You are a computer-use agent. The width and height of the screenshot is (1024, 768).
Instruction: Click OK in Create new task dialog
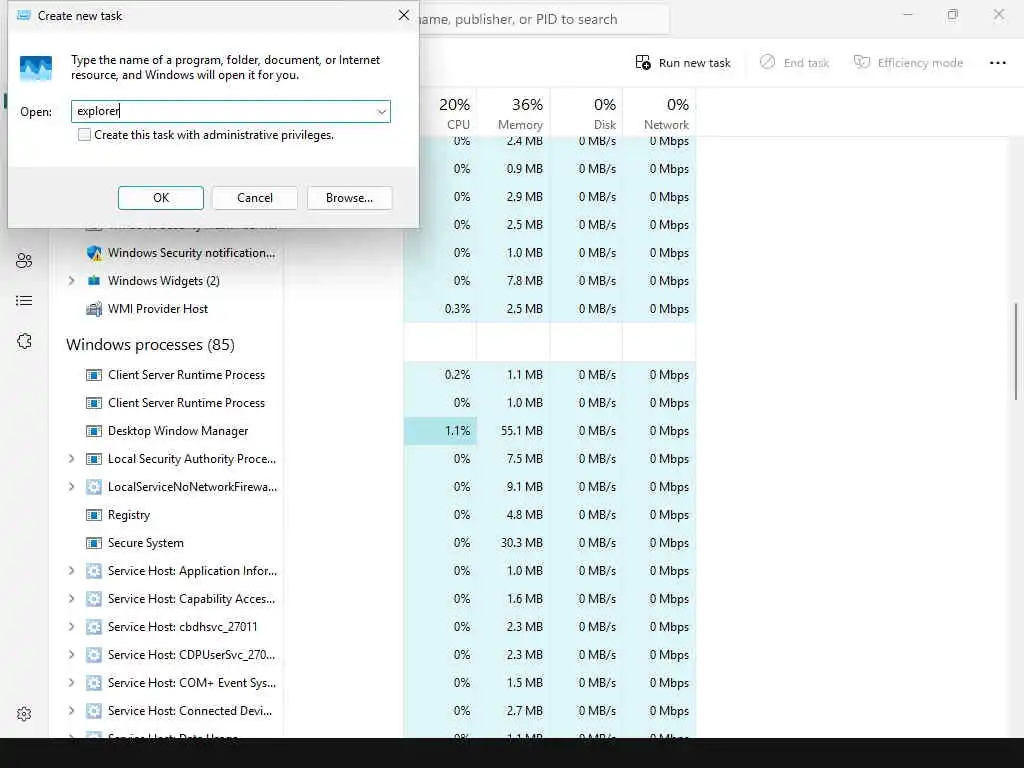161,198
